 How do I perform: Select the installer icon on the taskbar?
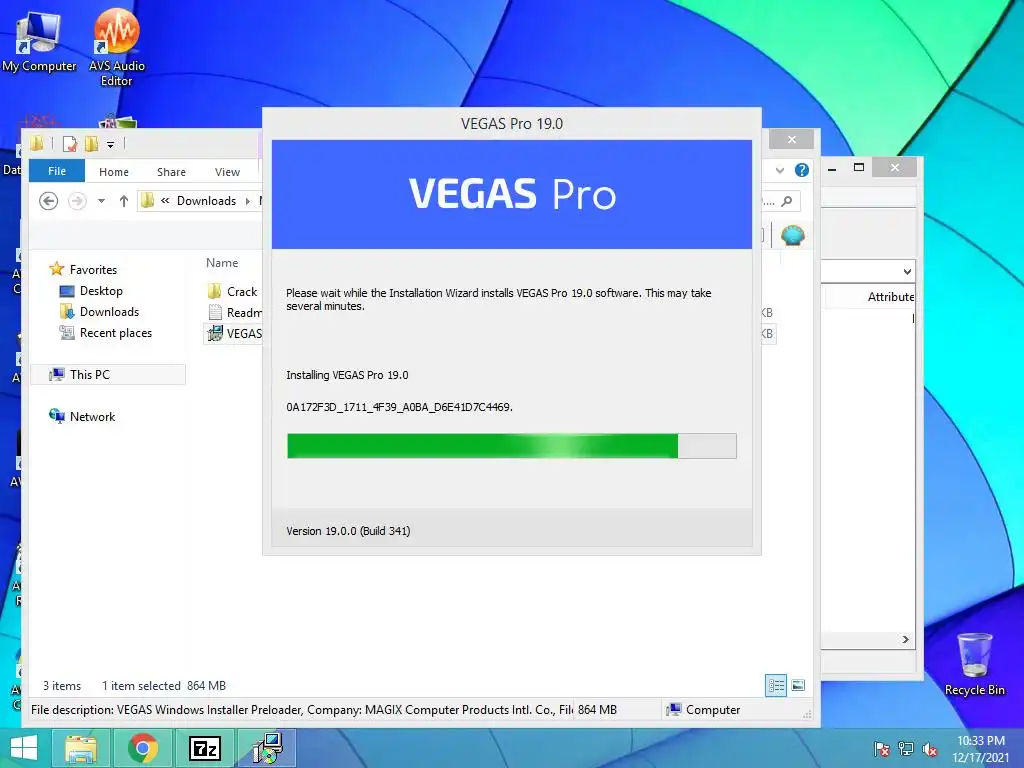[x=267, y=748]
